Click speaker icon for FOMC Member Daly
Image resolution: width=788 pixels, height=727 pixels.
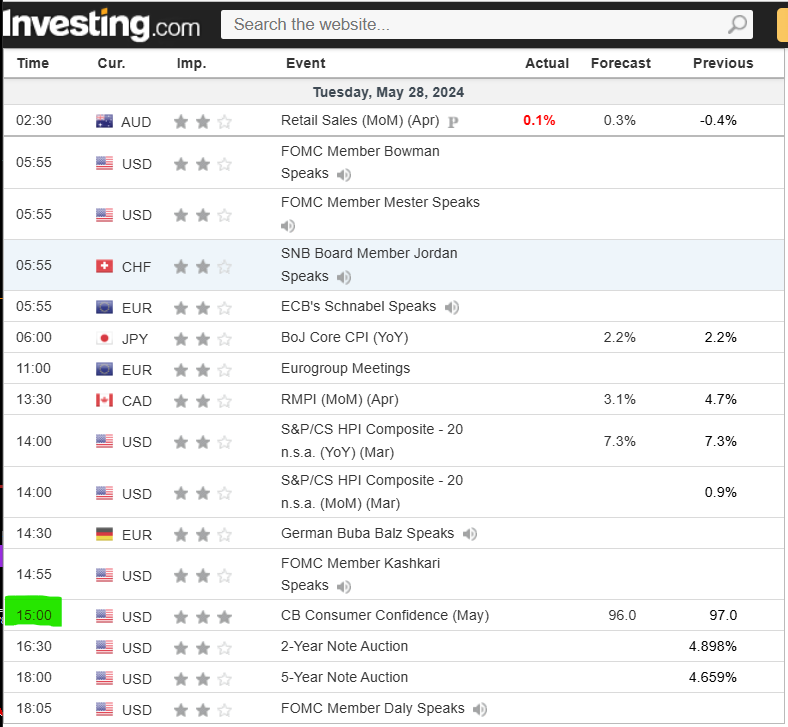coord(480,709)
